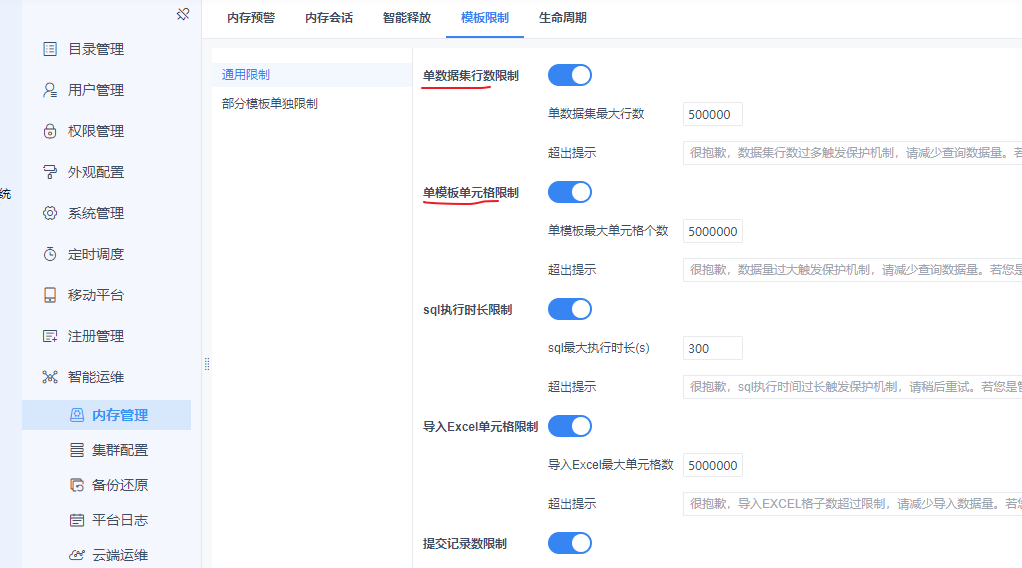1022x568 pixels.
Task: Click the pin icon above the sidebar
Action: 183,14
